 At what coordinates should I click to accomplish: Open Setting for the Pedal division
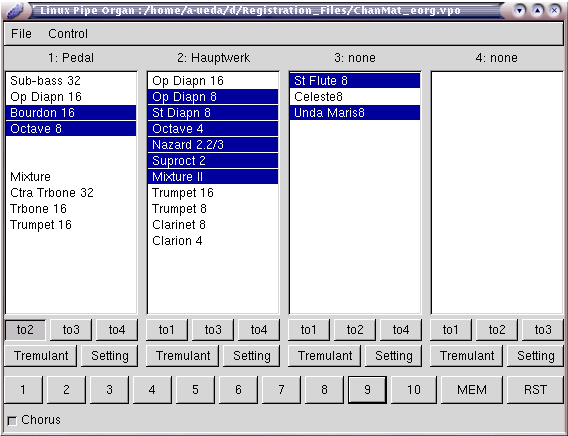click(110, 356)
